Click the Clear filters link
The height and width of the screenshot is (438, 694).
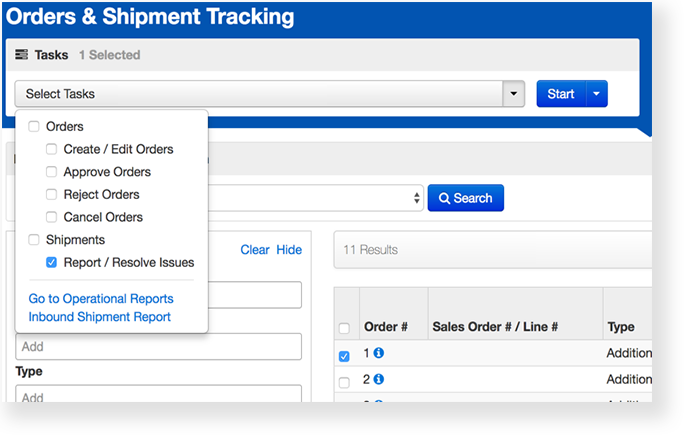(254, 250)
